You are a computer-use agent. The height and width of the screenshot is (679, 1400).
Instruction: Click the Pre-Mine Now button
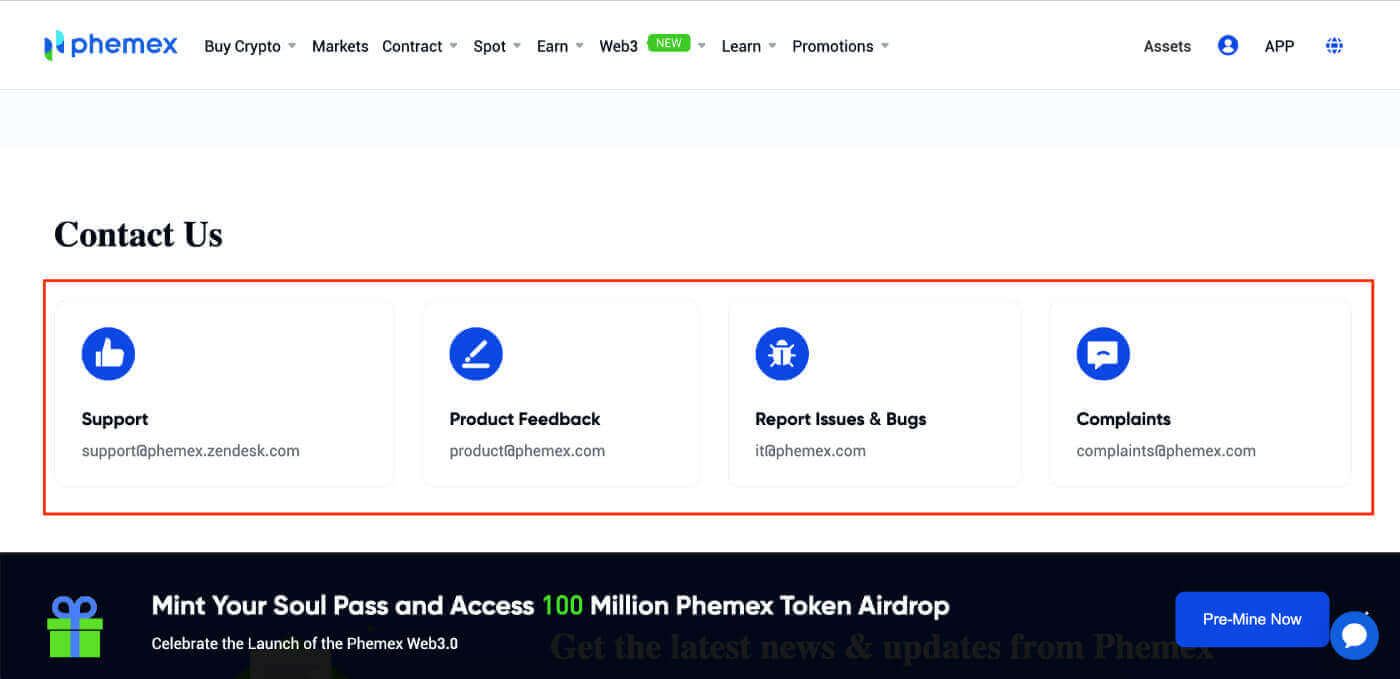coord(1252,619)
